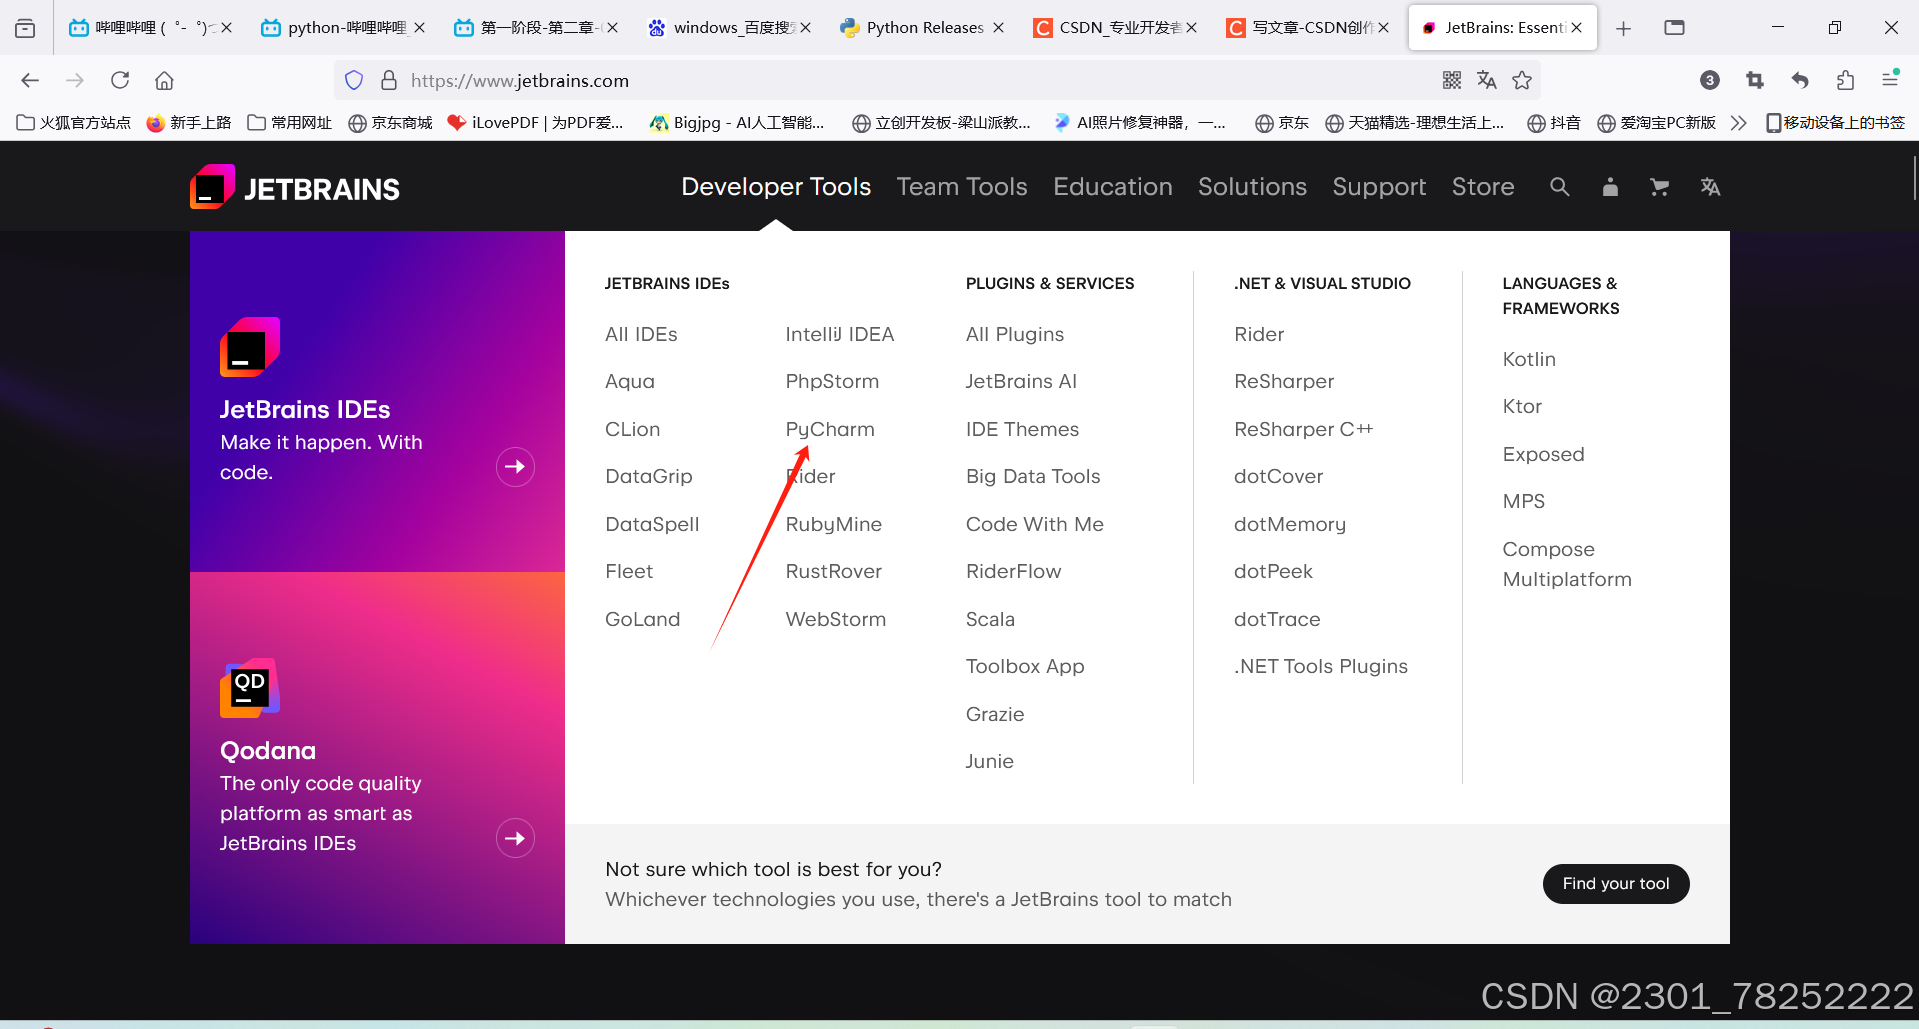This screenshot has width=1919, height=1029.
Task: Open the Solutions menu
Action: click(1252, 187)
